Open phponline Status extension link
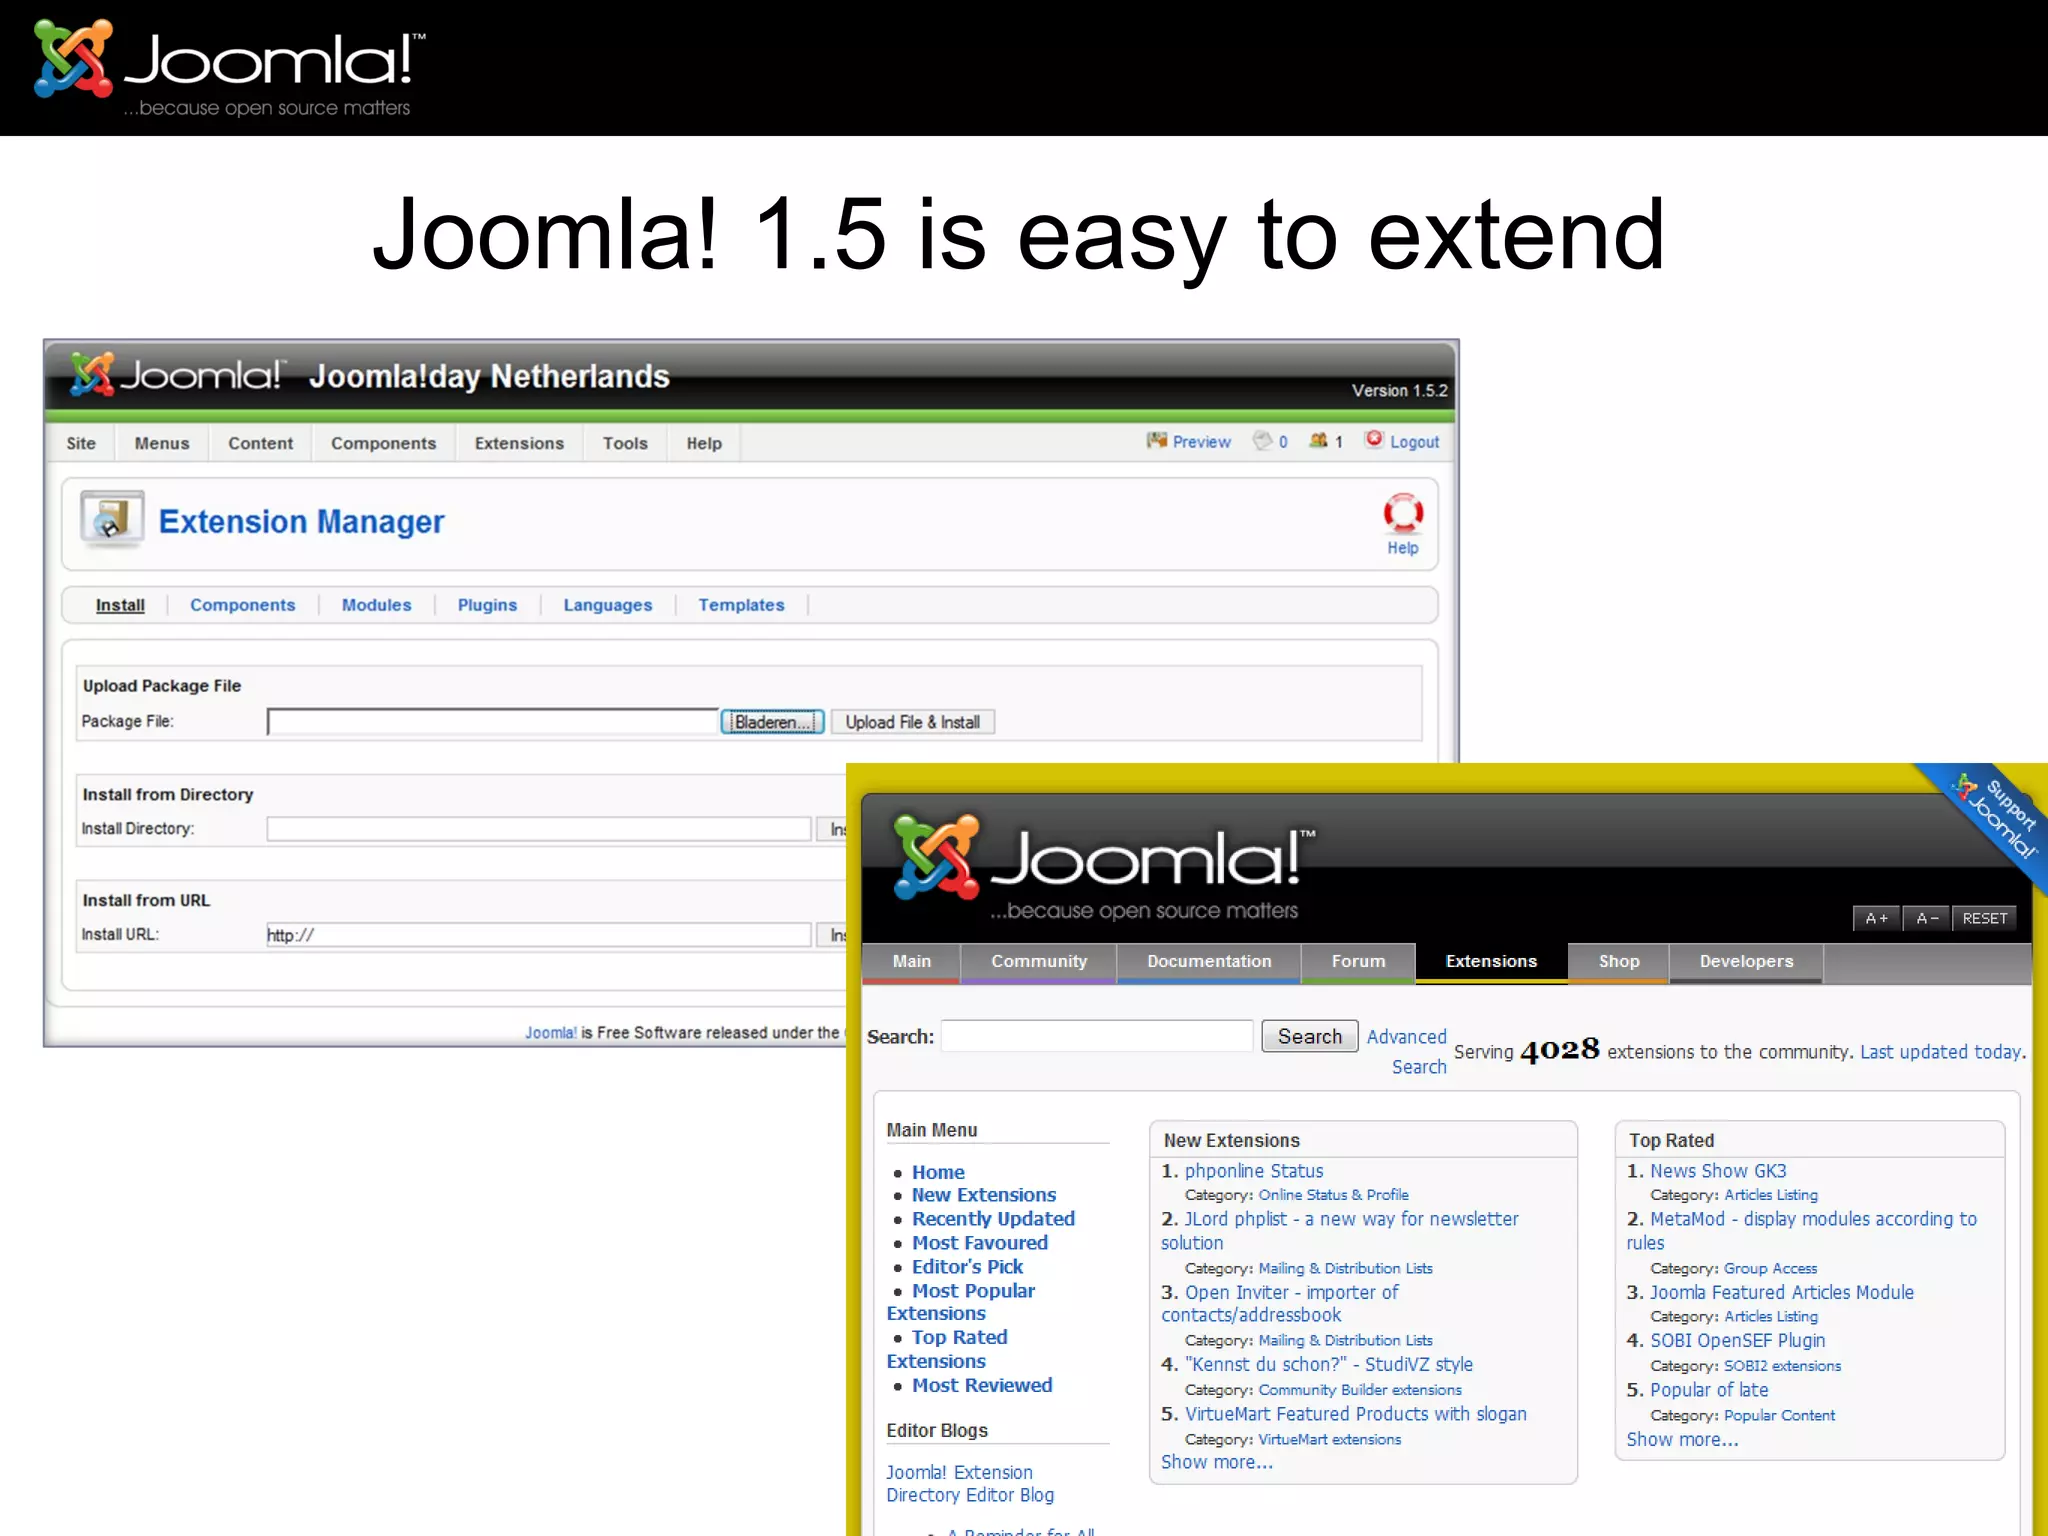 [x=1254, y=1171]
